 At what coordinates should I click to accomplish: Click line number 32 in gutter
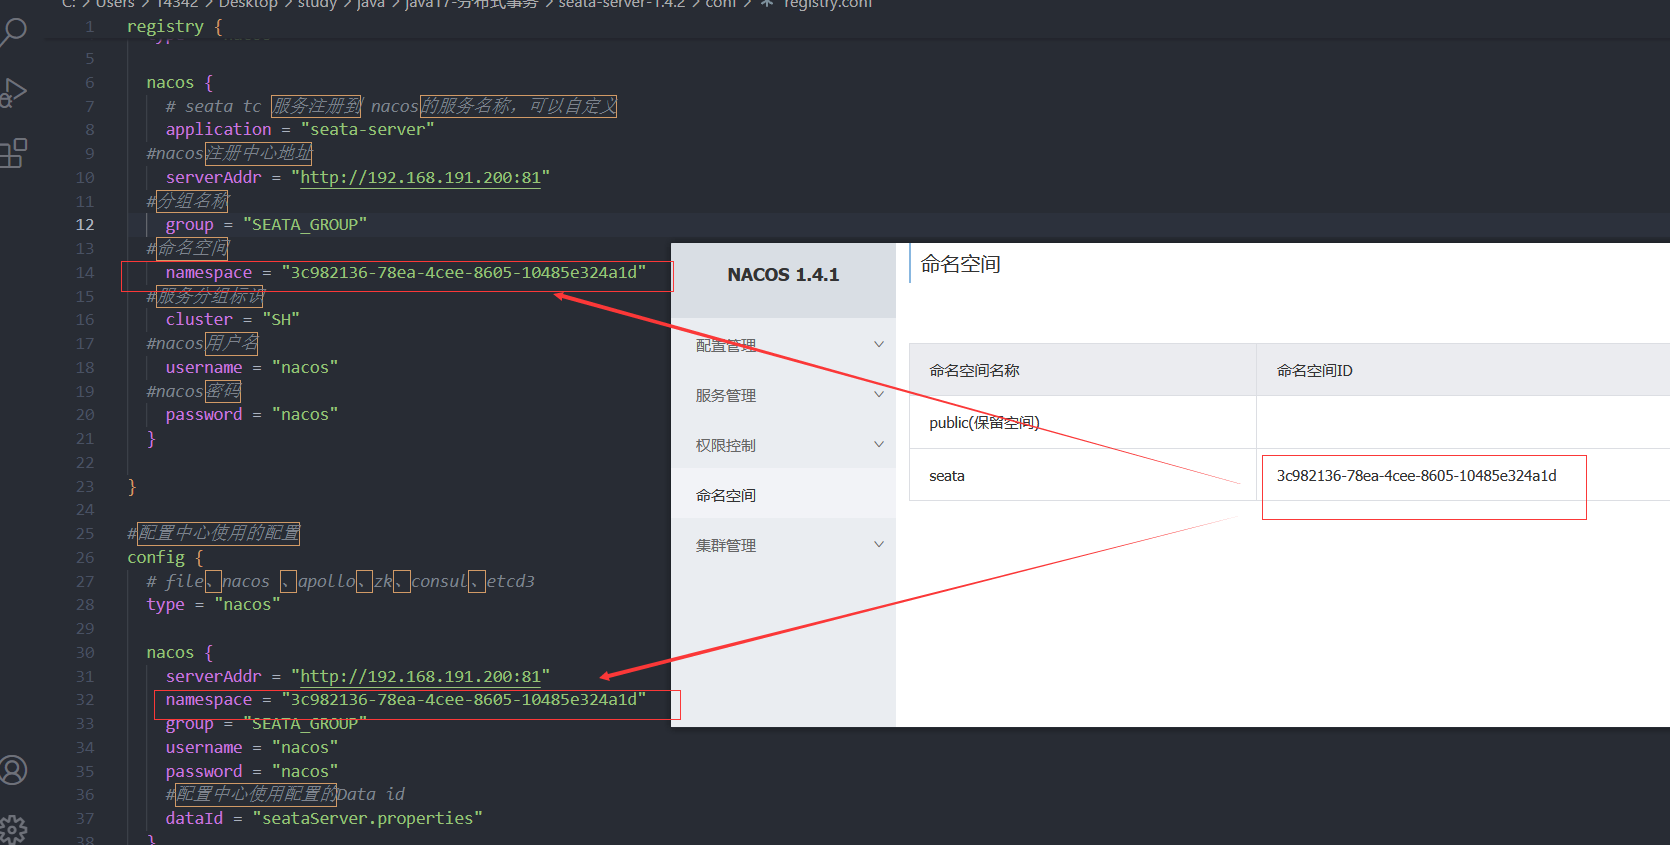85,700
